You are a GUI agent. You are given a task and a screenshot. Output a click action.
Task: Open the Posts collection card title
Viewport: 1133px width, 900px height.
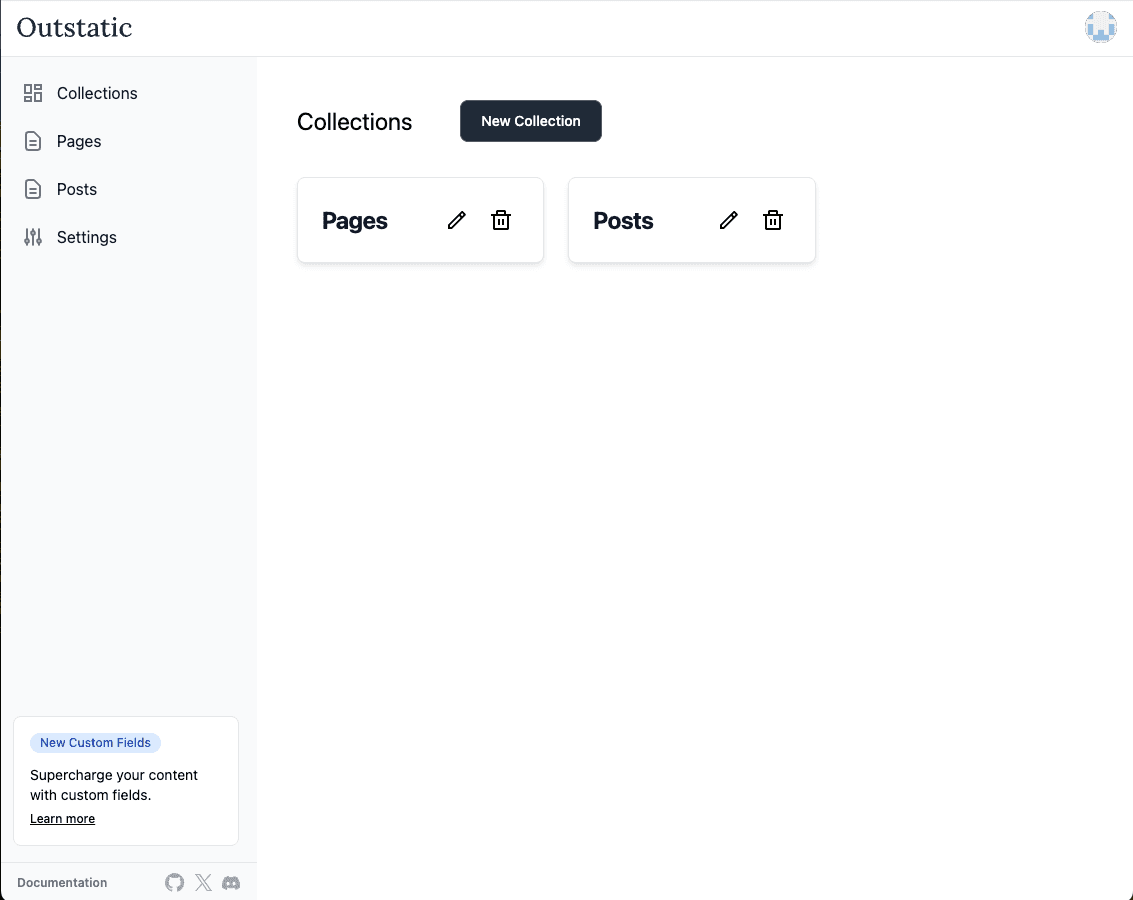(x=623, y=221)
